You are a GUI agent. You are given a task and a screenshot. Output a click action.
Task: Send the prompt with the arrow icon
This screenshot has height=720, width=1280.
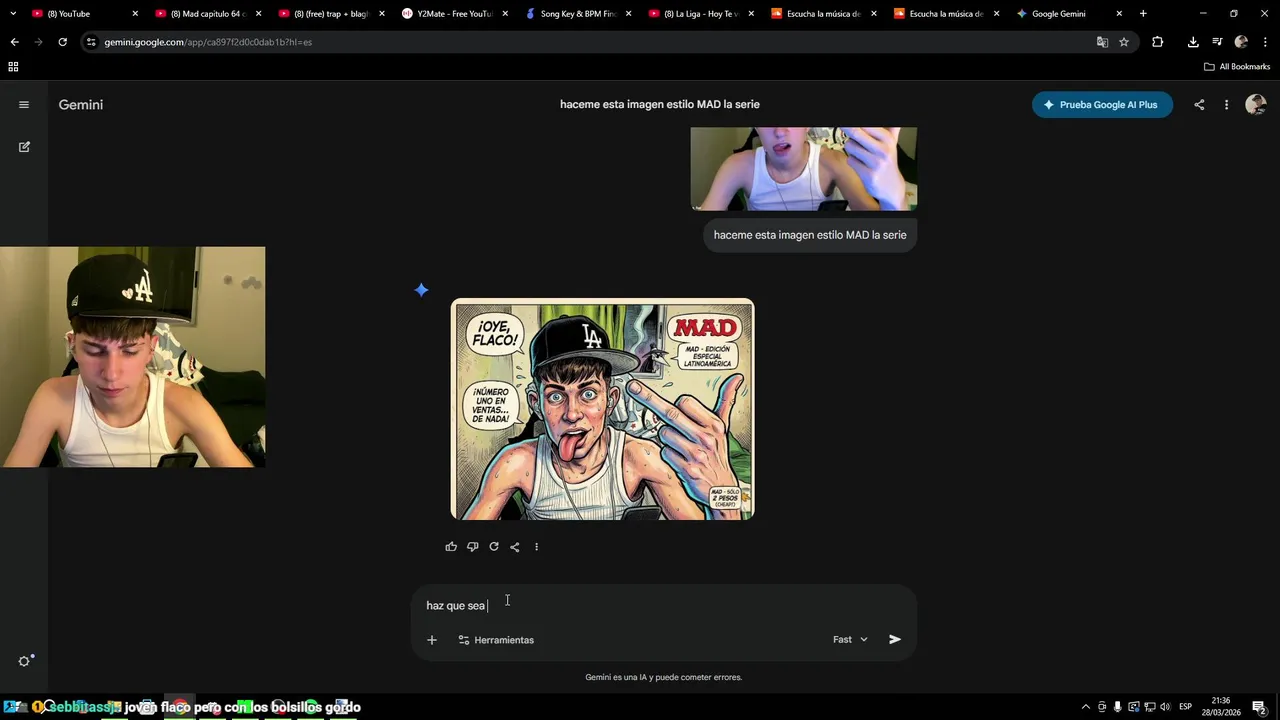tap(895, 640)
